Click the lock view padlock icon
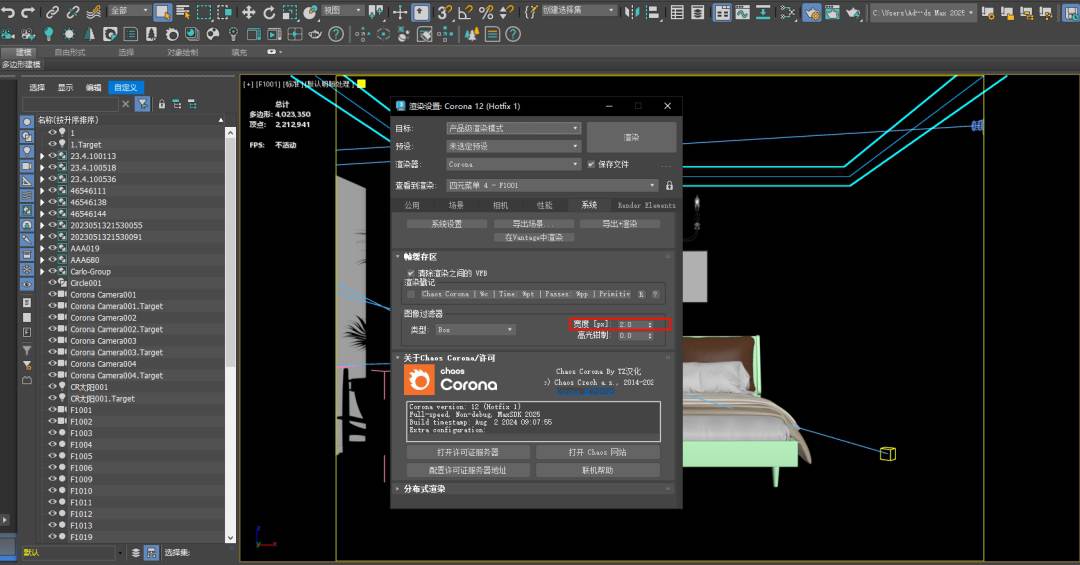This screenshot has width=1080, height=565. 669,185
